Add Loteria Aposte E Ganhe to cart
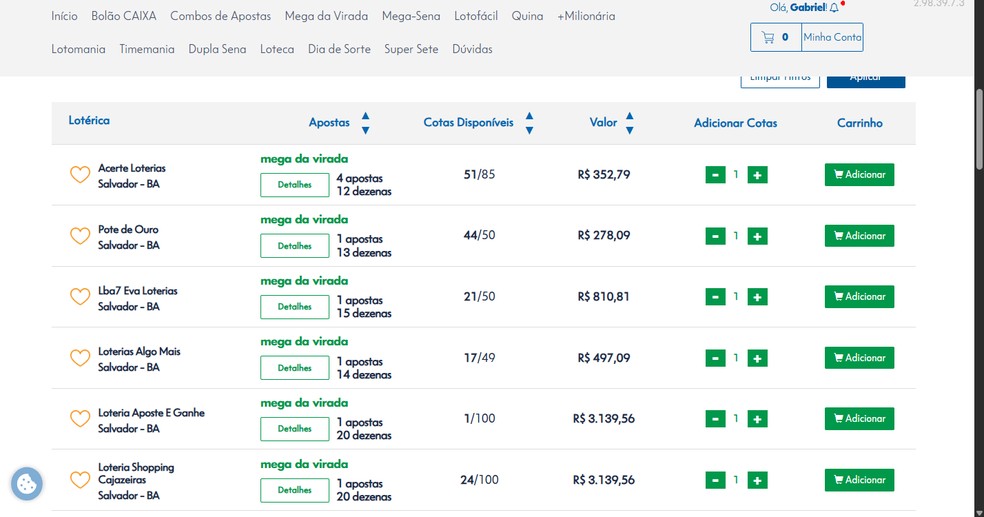984x517 pixels. [859, 419]
